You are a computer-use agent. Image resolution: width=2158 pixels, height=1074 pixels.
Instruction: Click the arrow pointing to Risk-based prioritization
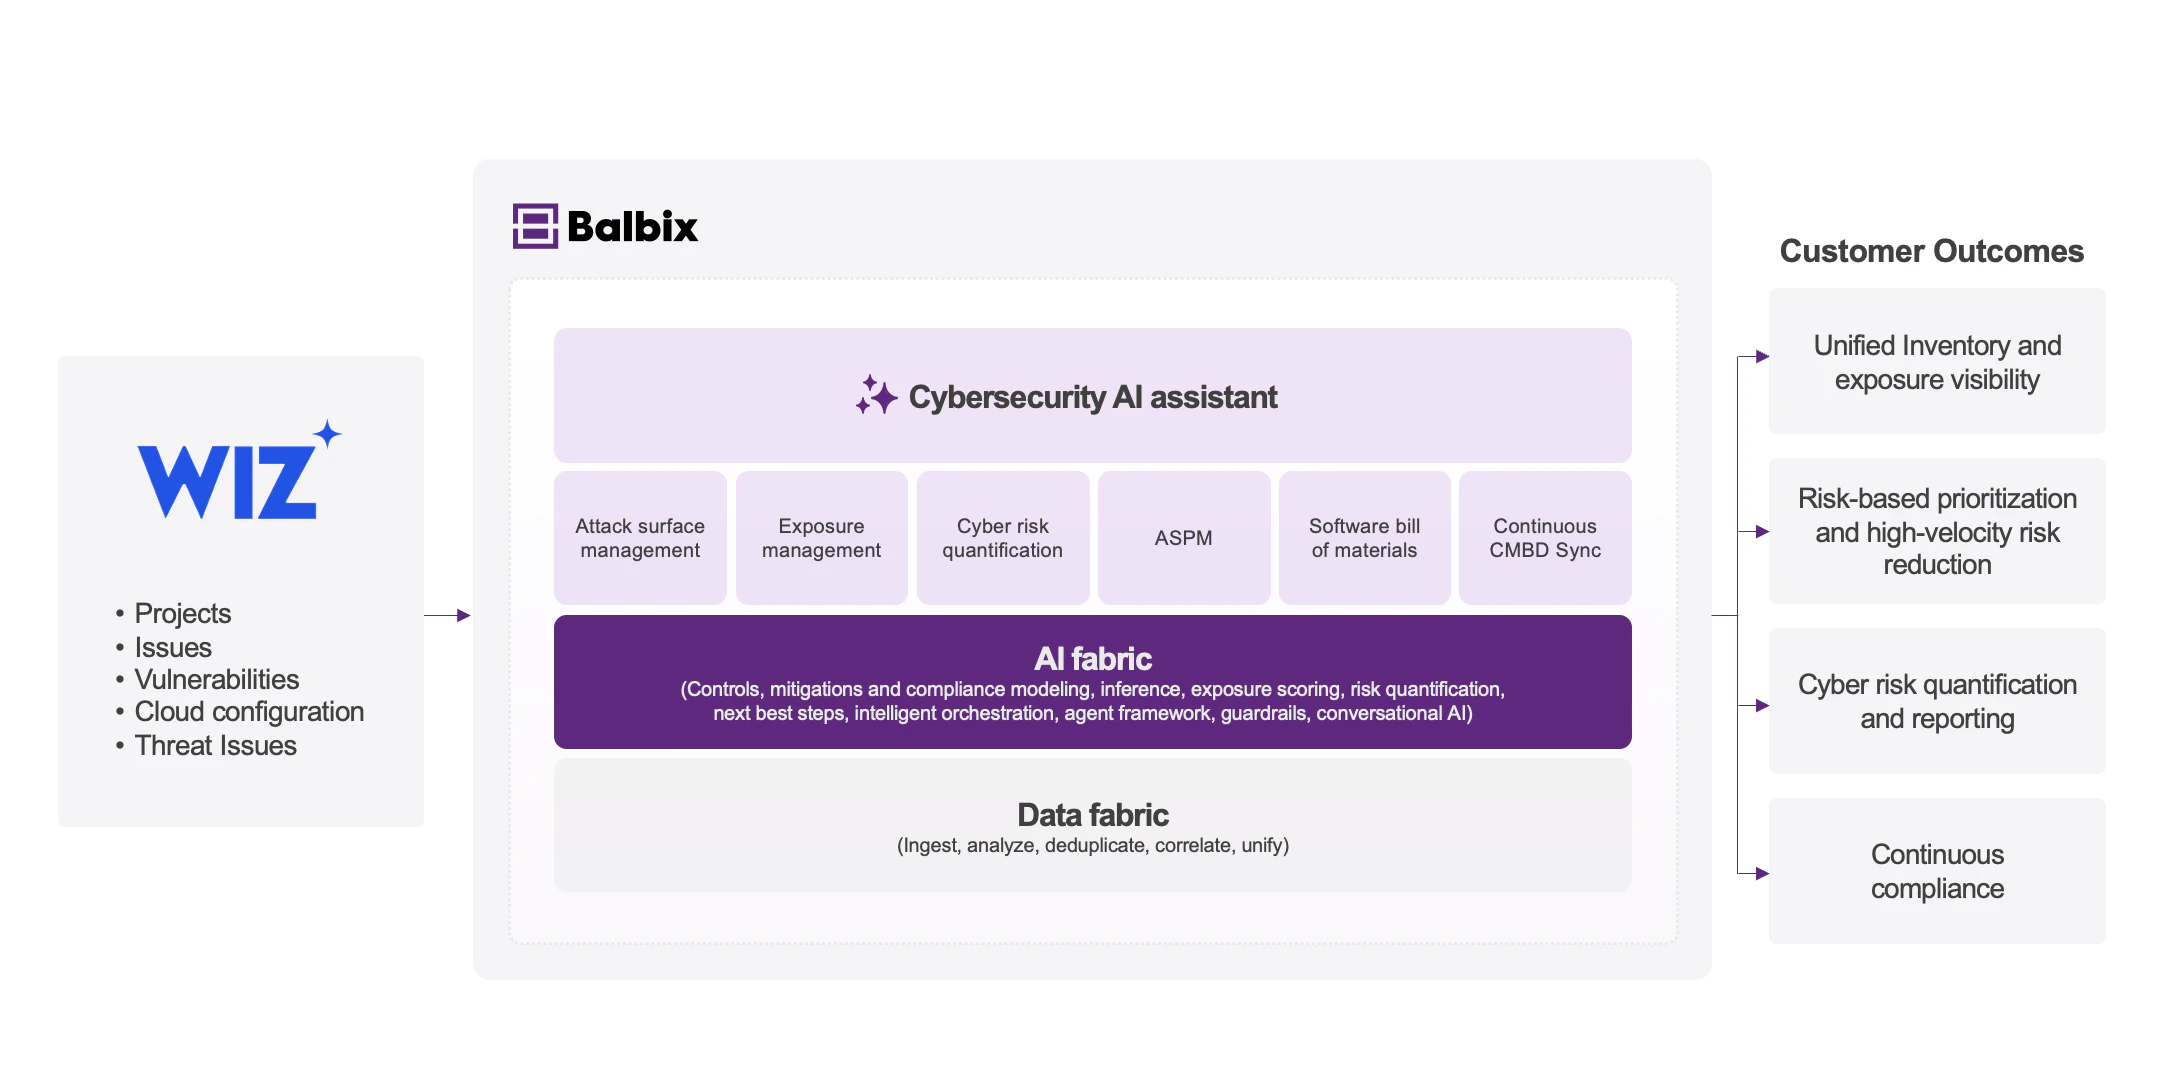click(x=1760, y=531)
